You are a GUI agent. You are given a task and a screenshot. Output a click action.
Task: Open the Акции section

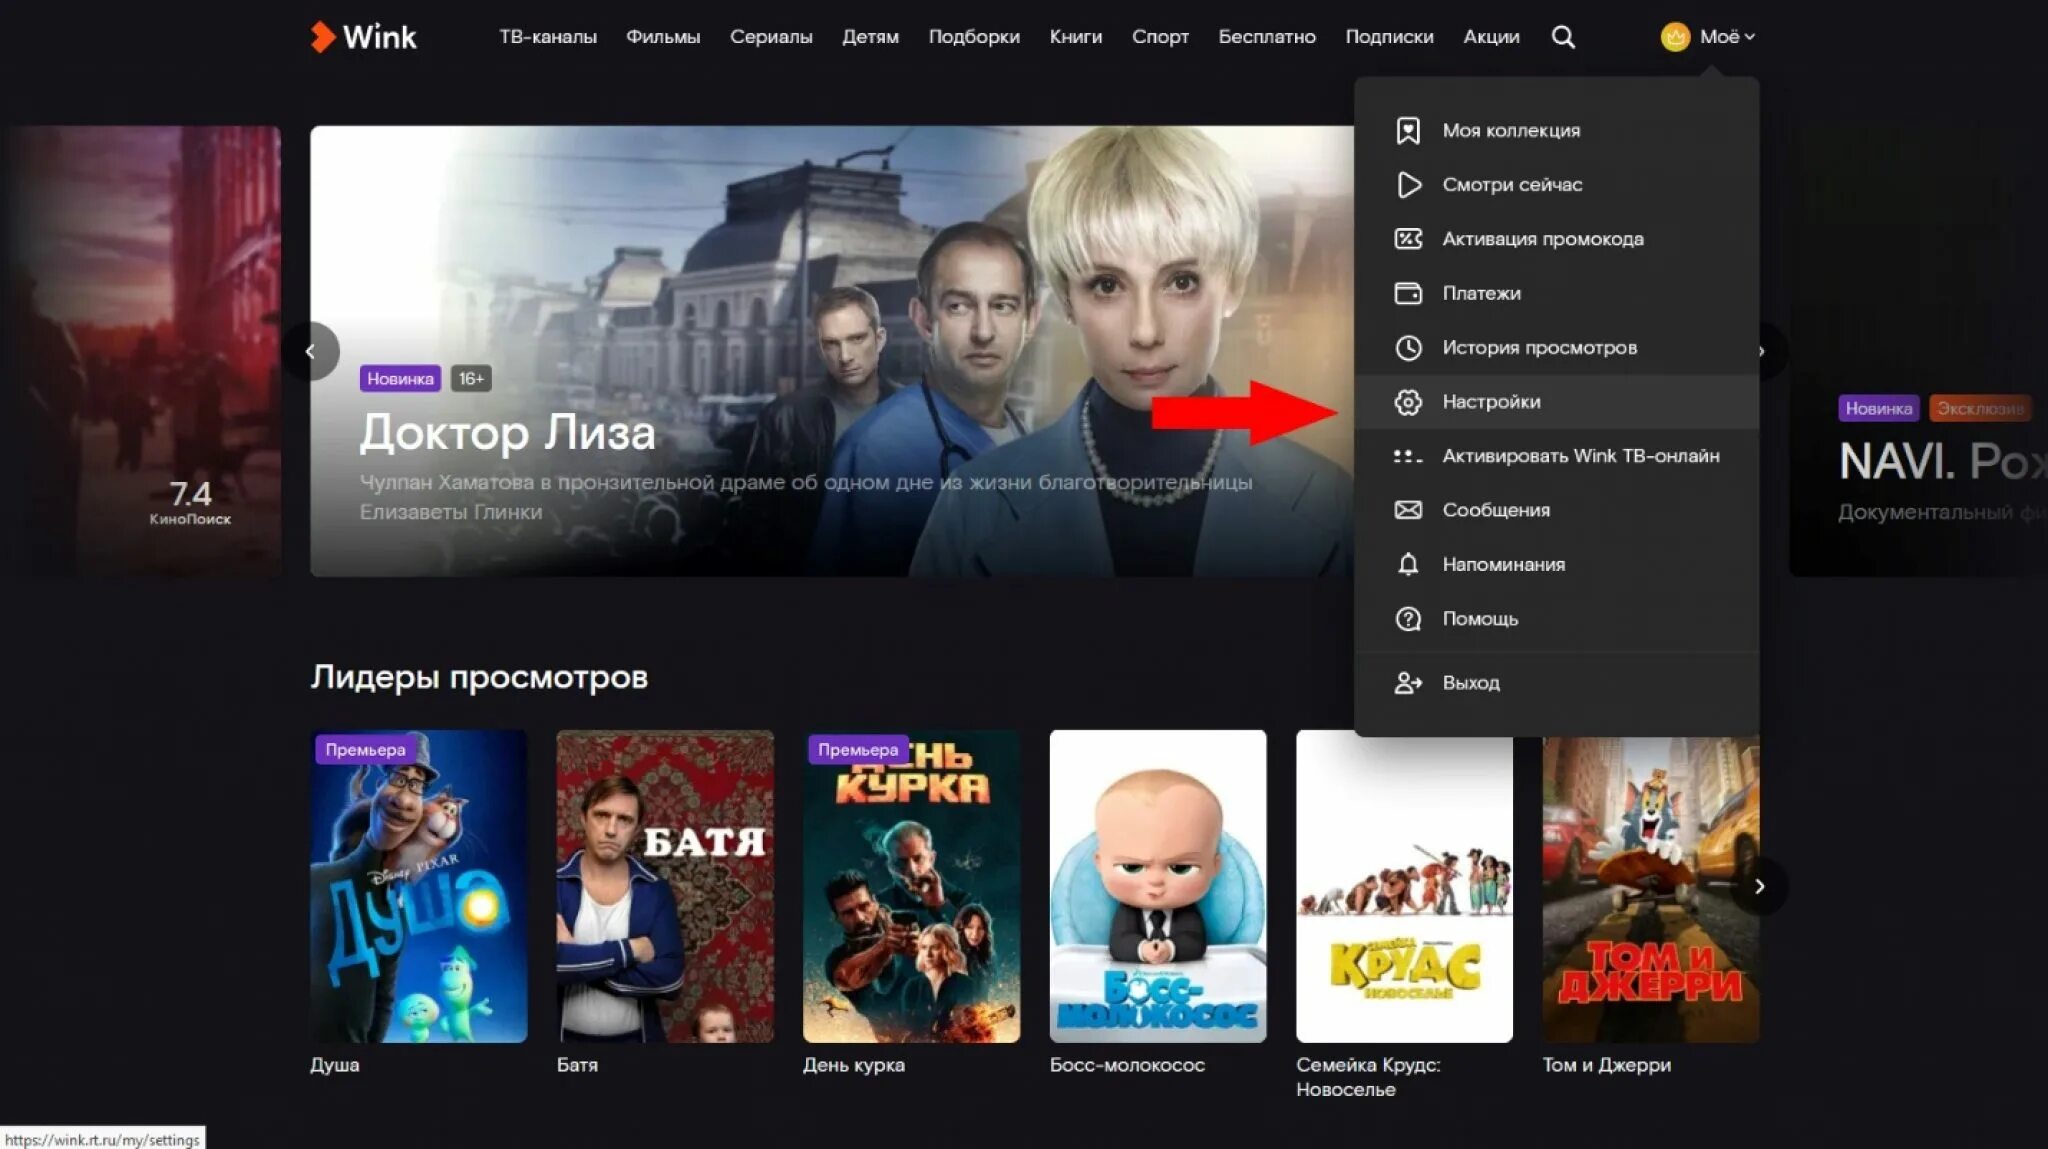tap(1491, 37)
